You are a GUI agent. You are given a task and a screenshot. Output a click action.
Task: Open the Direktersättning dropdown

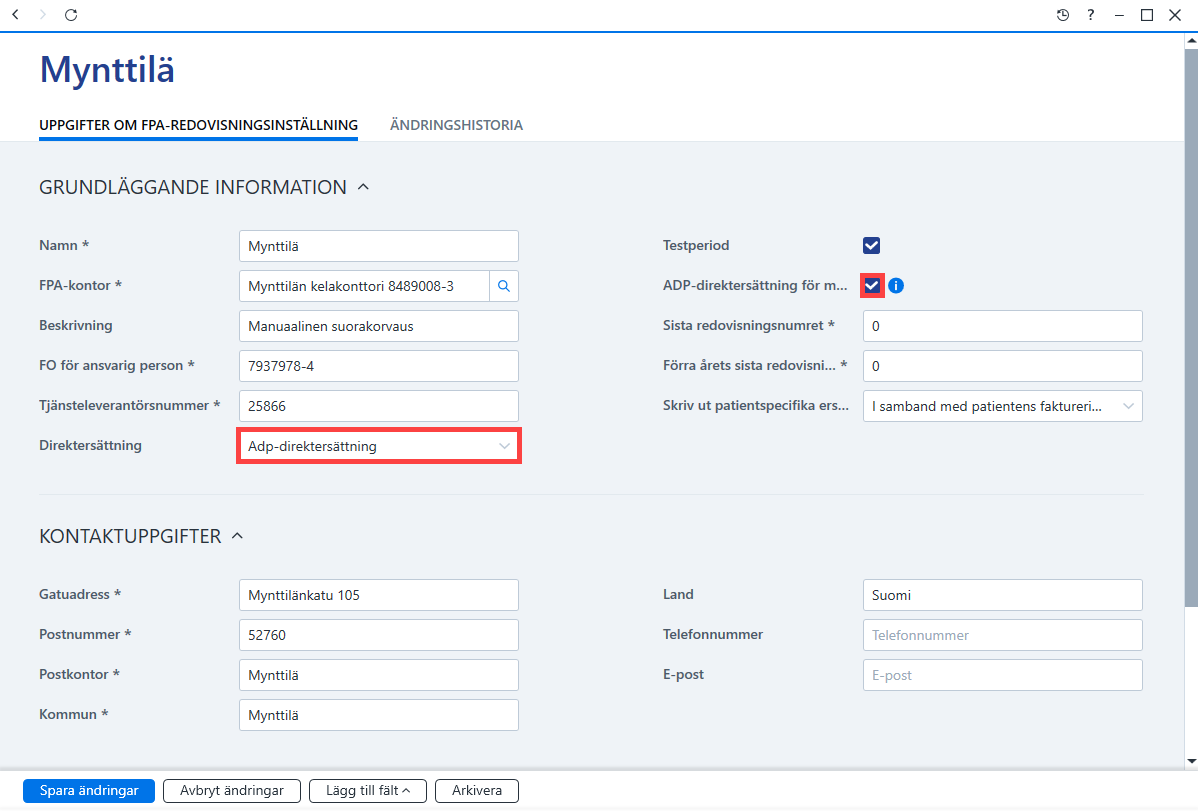coord(379,446)
